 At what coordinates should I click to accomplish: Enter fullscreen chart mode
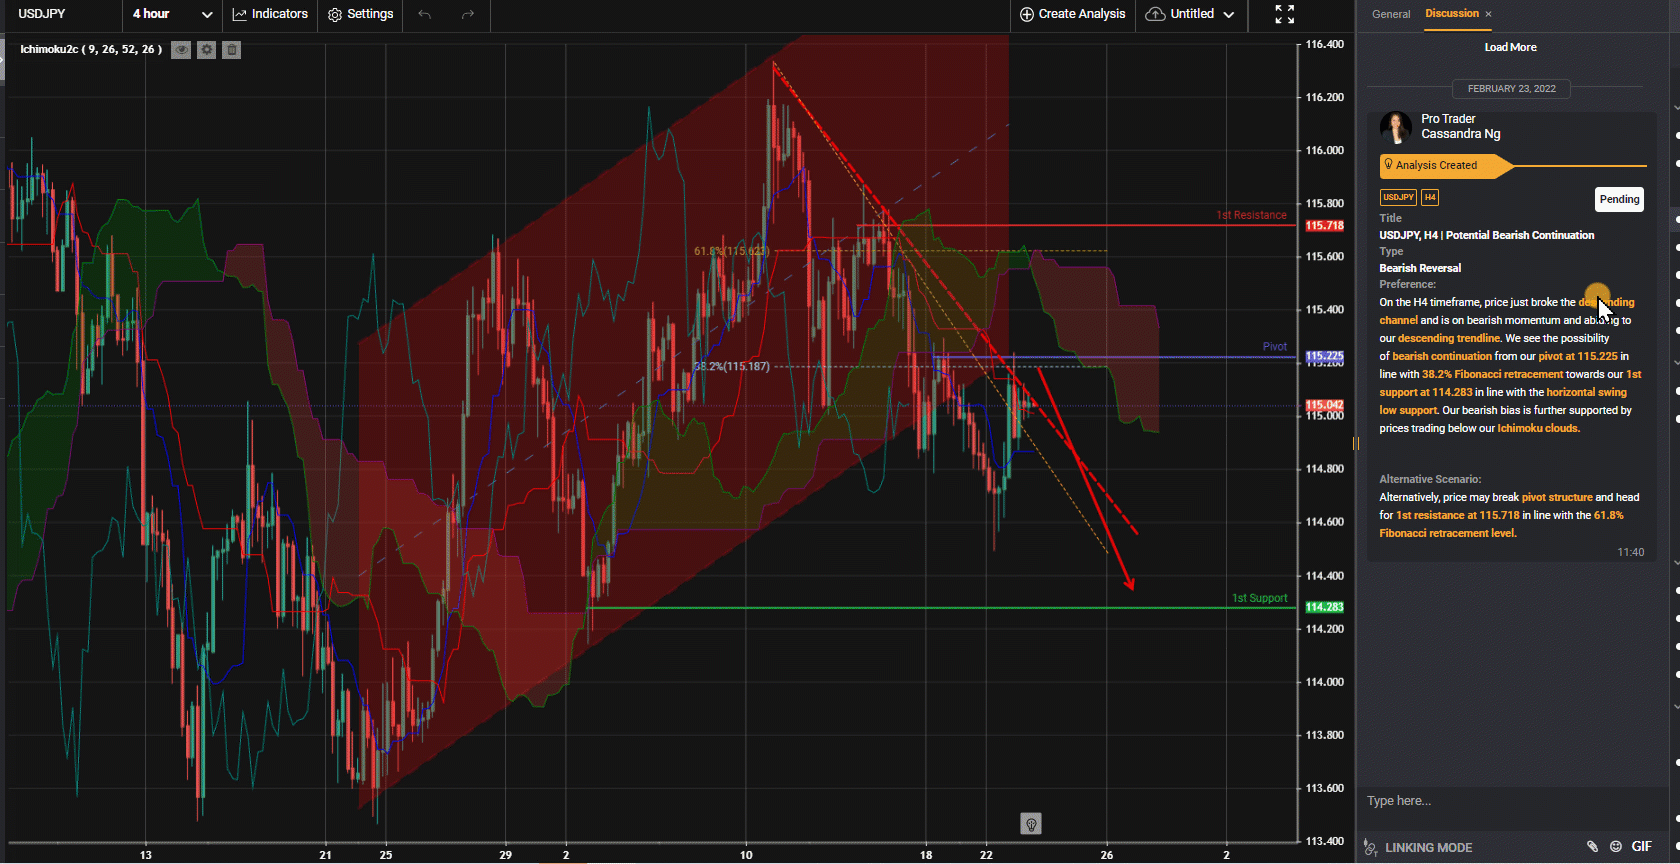[1285, 14]
